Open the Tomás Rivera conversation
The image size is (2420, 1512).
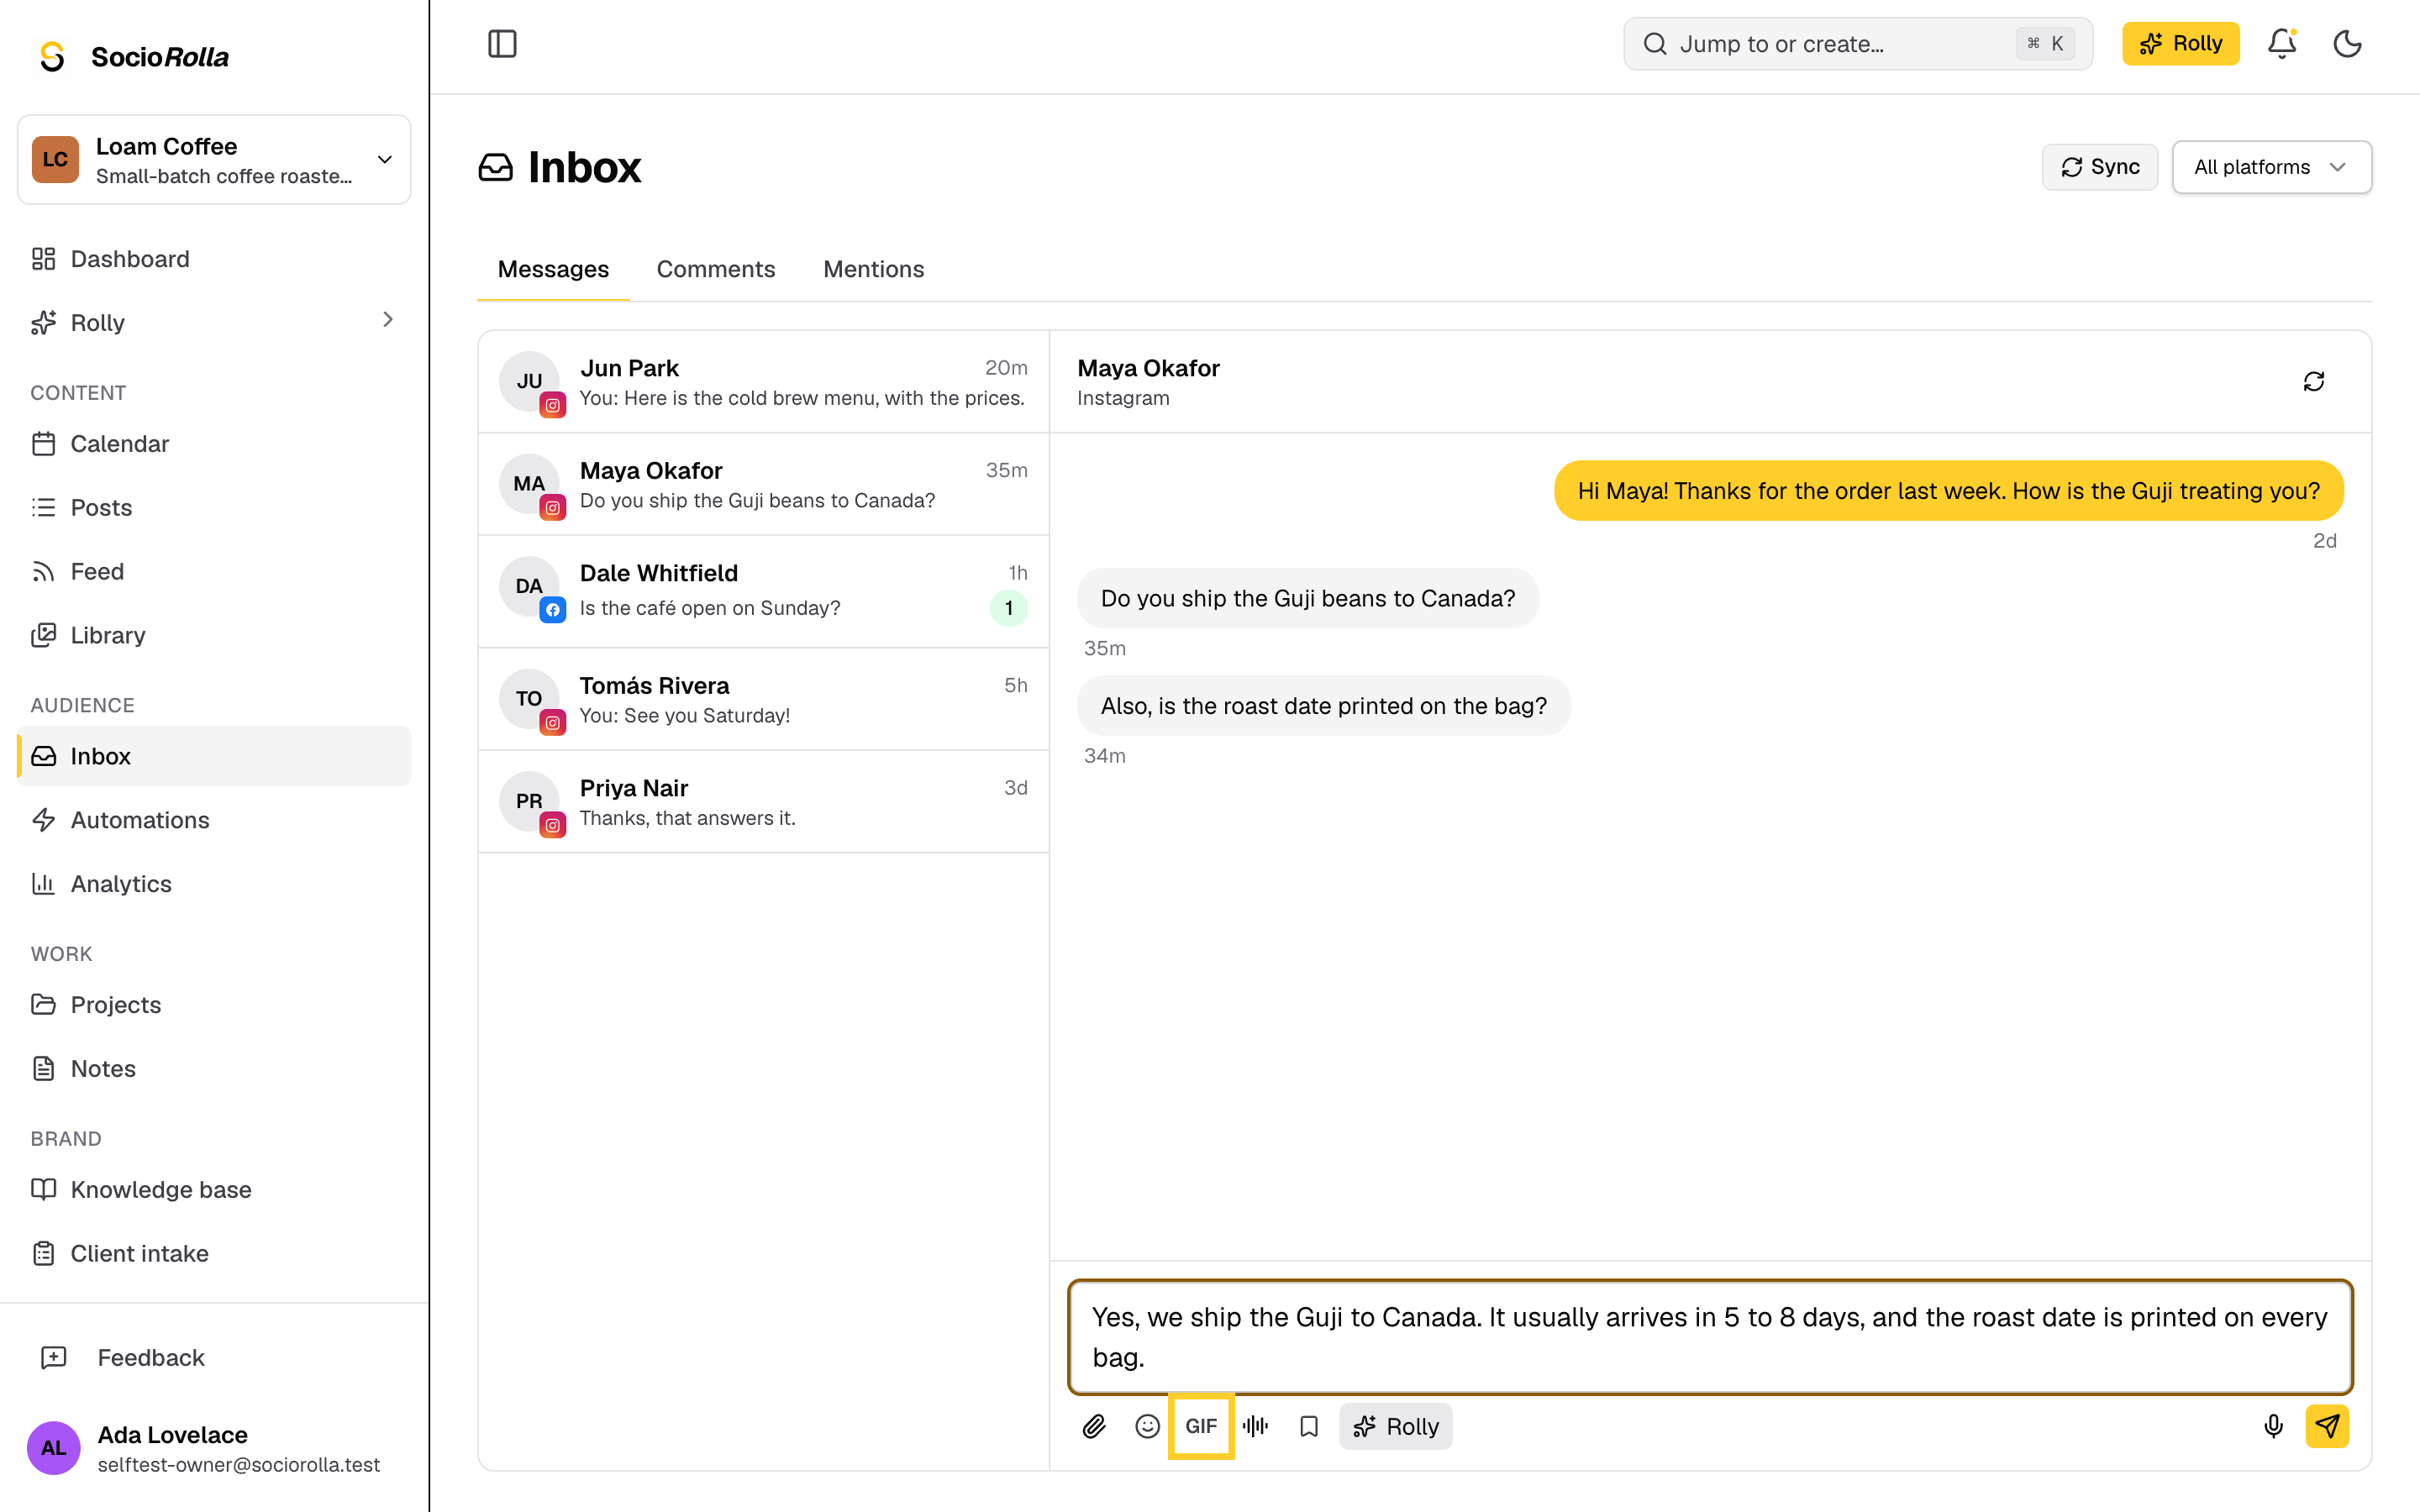764,700
